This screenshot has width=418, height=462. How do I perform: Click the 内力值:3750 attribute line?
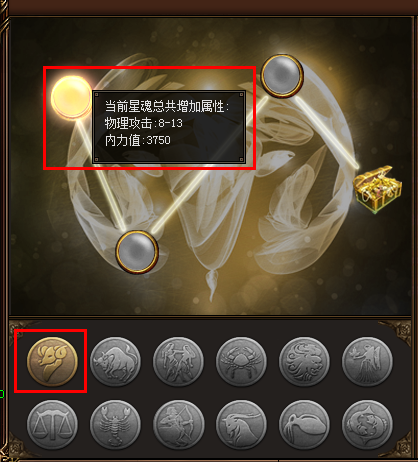(x=138, y=140)
